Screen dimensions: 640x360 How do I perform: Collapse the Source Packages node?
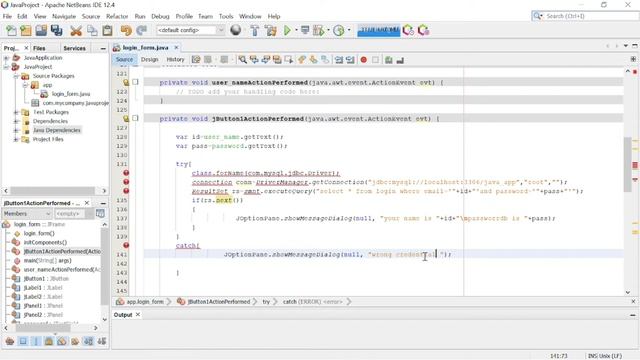pyautogui.click(x=16, y=76)
